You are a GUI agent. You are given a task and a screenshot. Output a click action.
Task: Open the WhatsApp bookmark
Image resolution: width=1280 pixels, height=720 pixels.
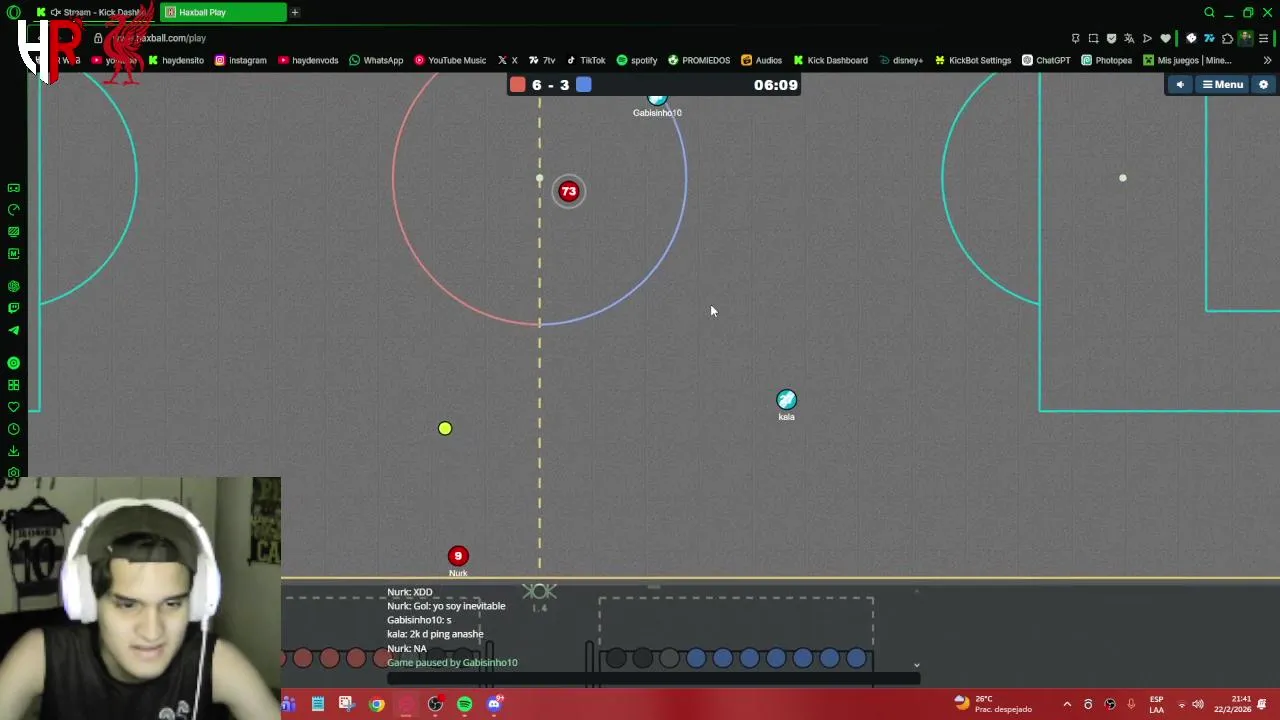[x=376, y=60]
